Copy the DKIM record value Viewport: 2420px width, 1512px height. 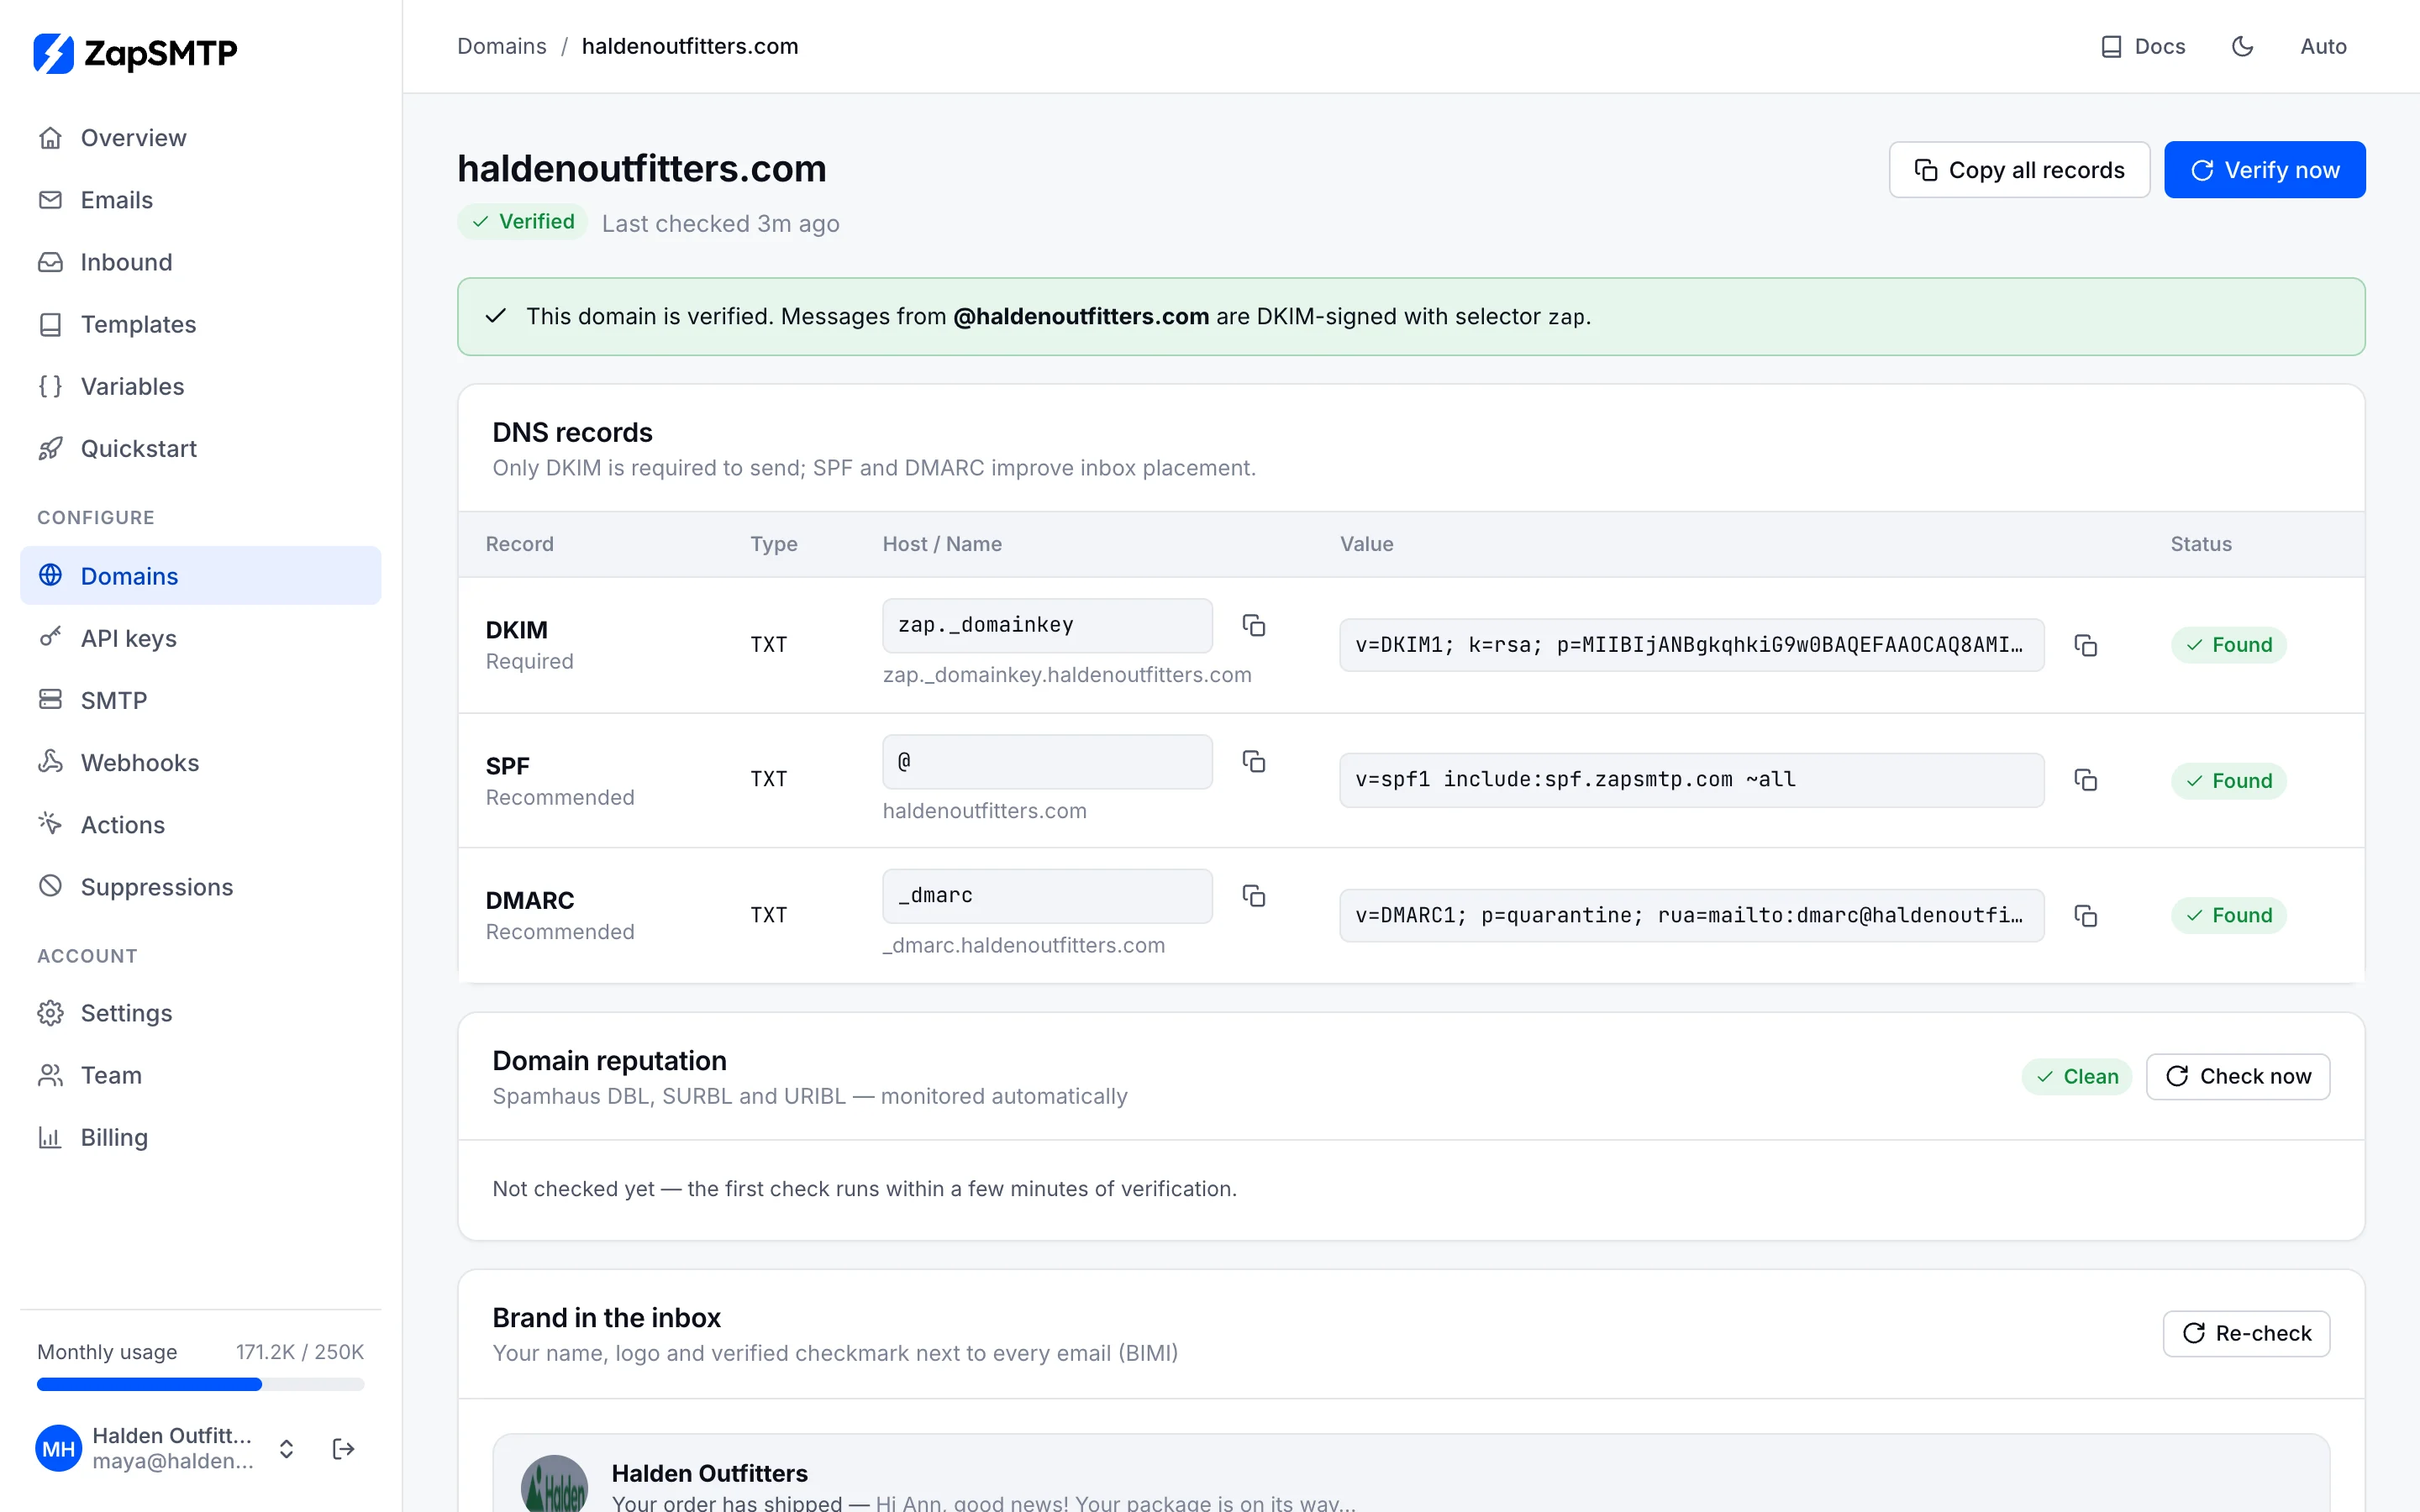point(2085,645)
